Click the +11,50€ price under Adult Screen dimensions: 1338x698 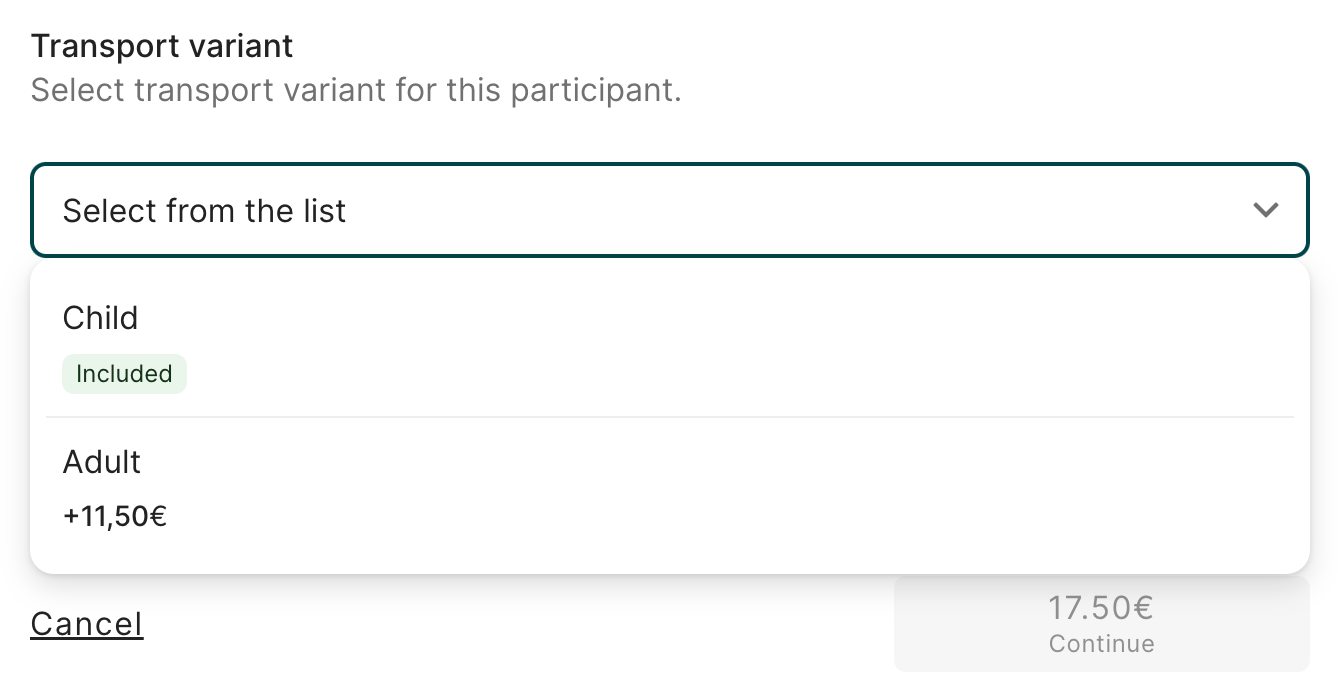[114, 516]
